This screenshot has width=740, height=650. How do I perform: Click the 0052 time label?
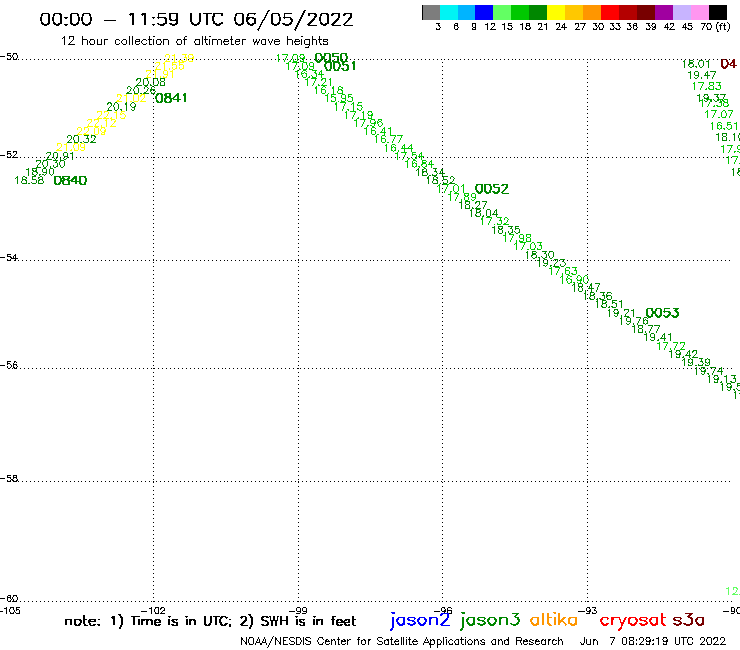pyautogui.click(x=492, y=189)
